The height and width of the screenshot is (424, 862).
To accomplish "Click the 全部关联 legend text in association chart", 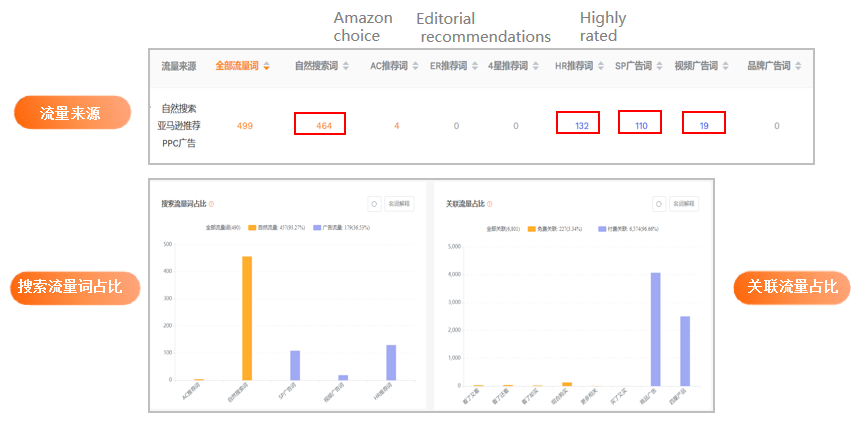I will (503, 228).
